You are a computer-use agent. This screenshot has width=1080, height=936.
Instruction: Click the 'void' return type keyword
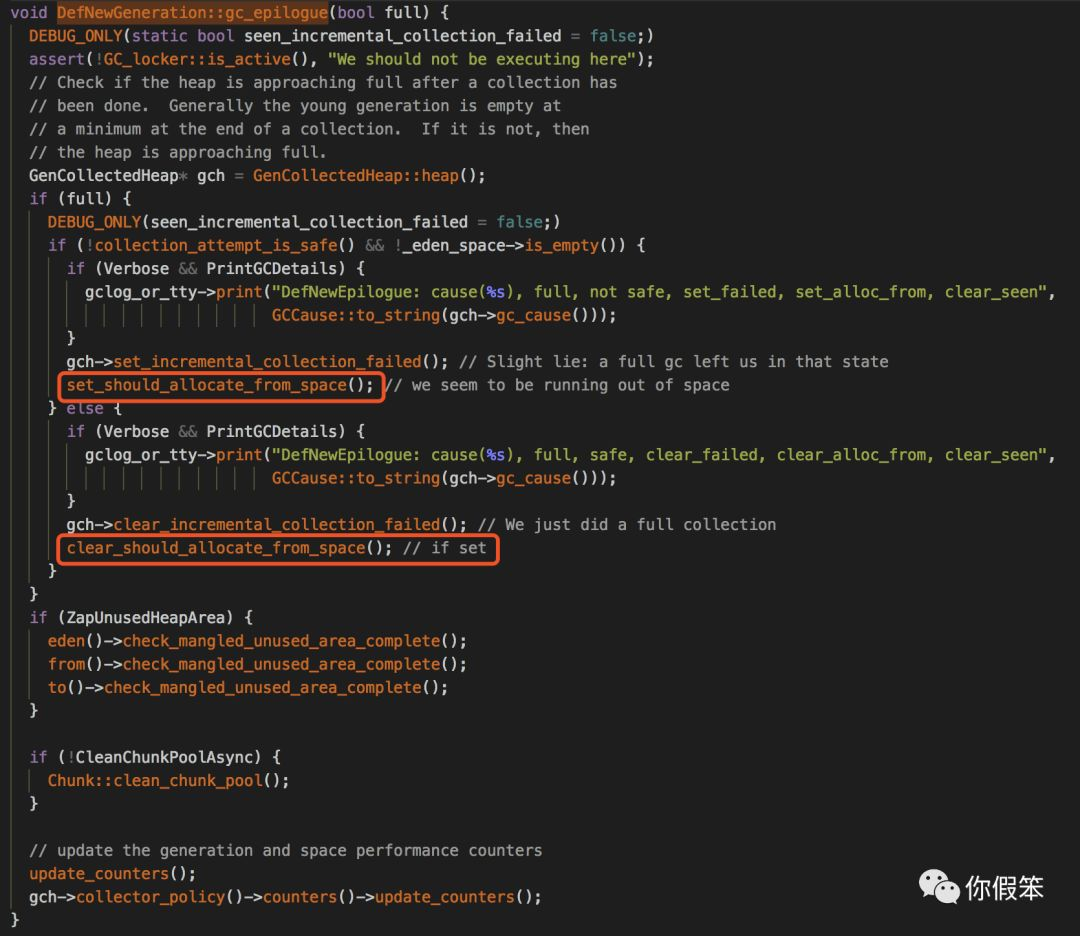point(29,12)
